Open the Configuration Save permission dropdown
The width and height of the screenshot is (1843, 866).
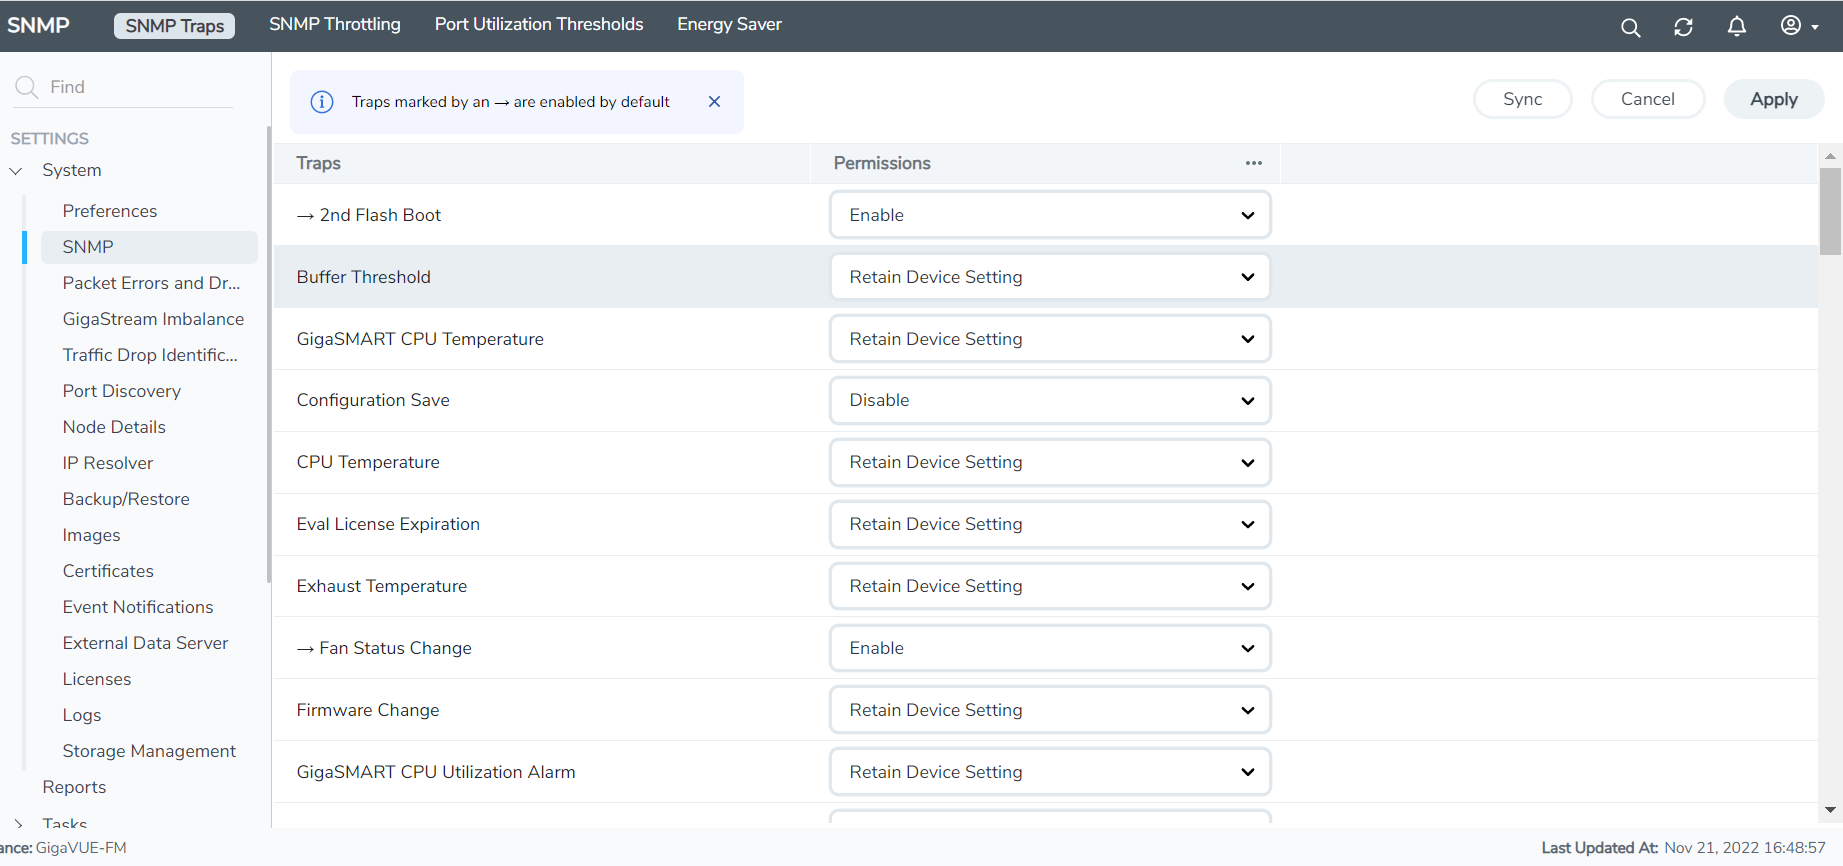pos(1049,401)
